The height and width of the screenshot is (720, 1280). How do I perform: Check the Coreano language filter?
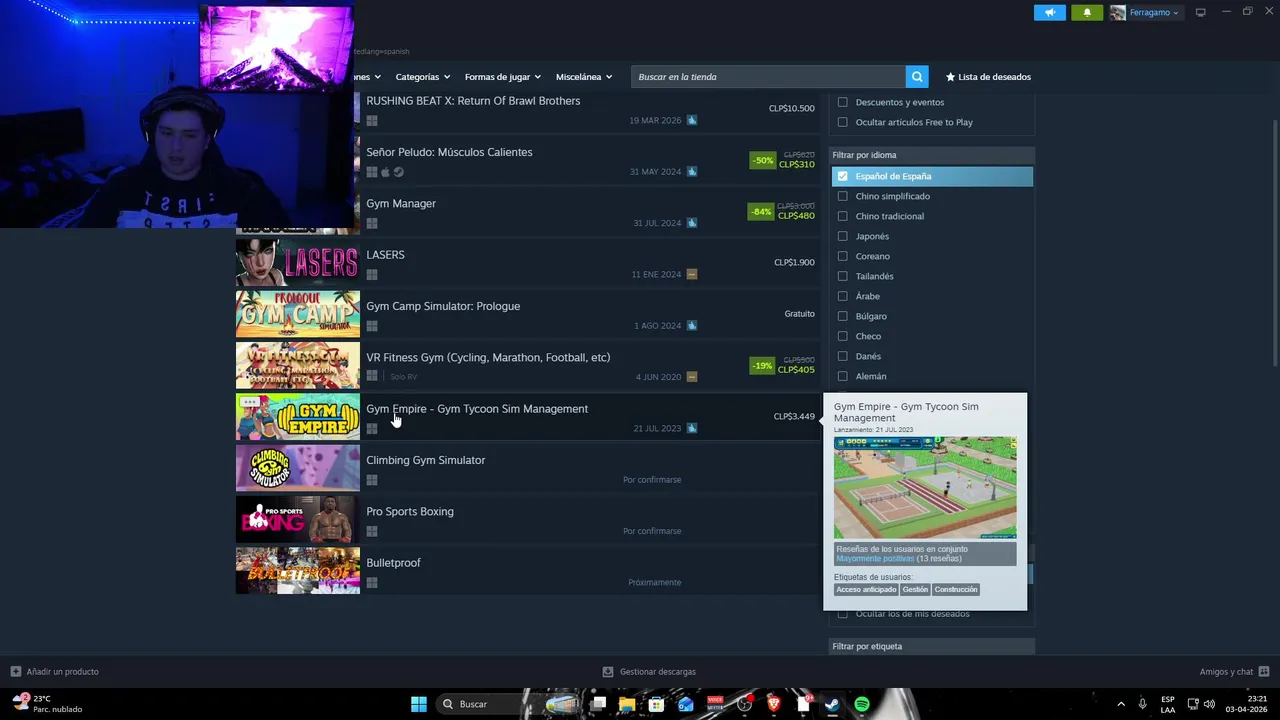coord(842,256)
